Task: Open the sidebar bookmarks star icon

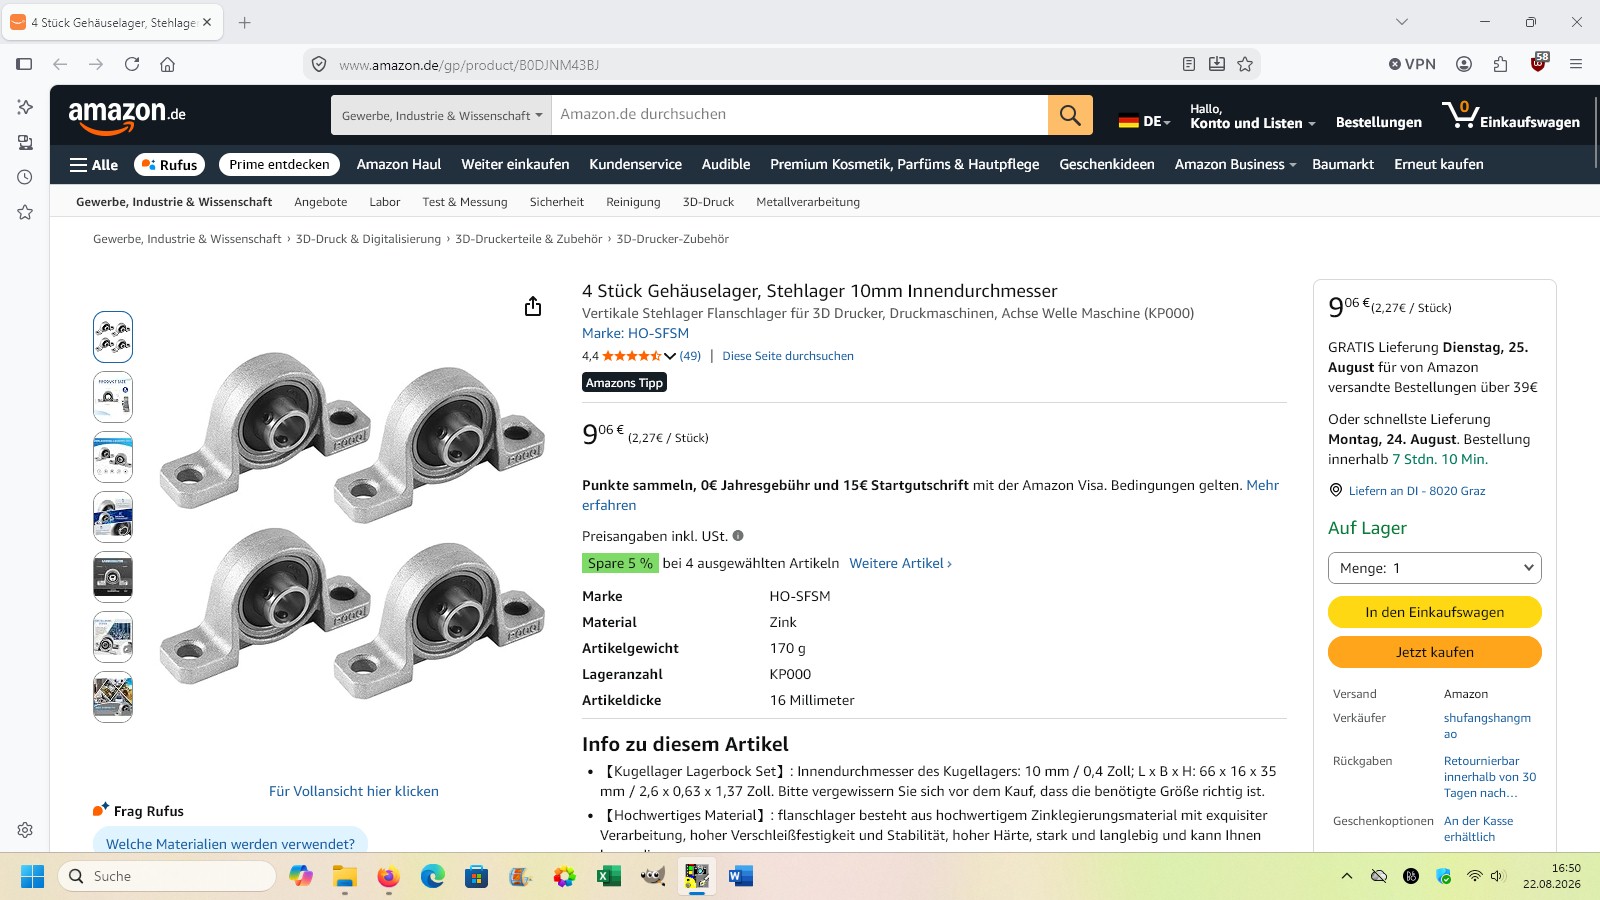Action: (25, 212)
